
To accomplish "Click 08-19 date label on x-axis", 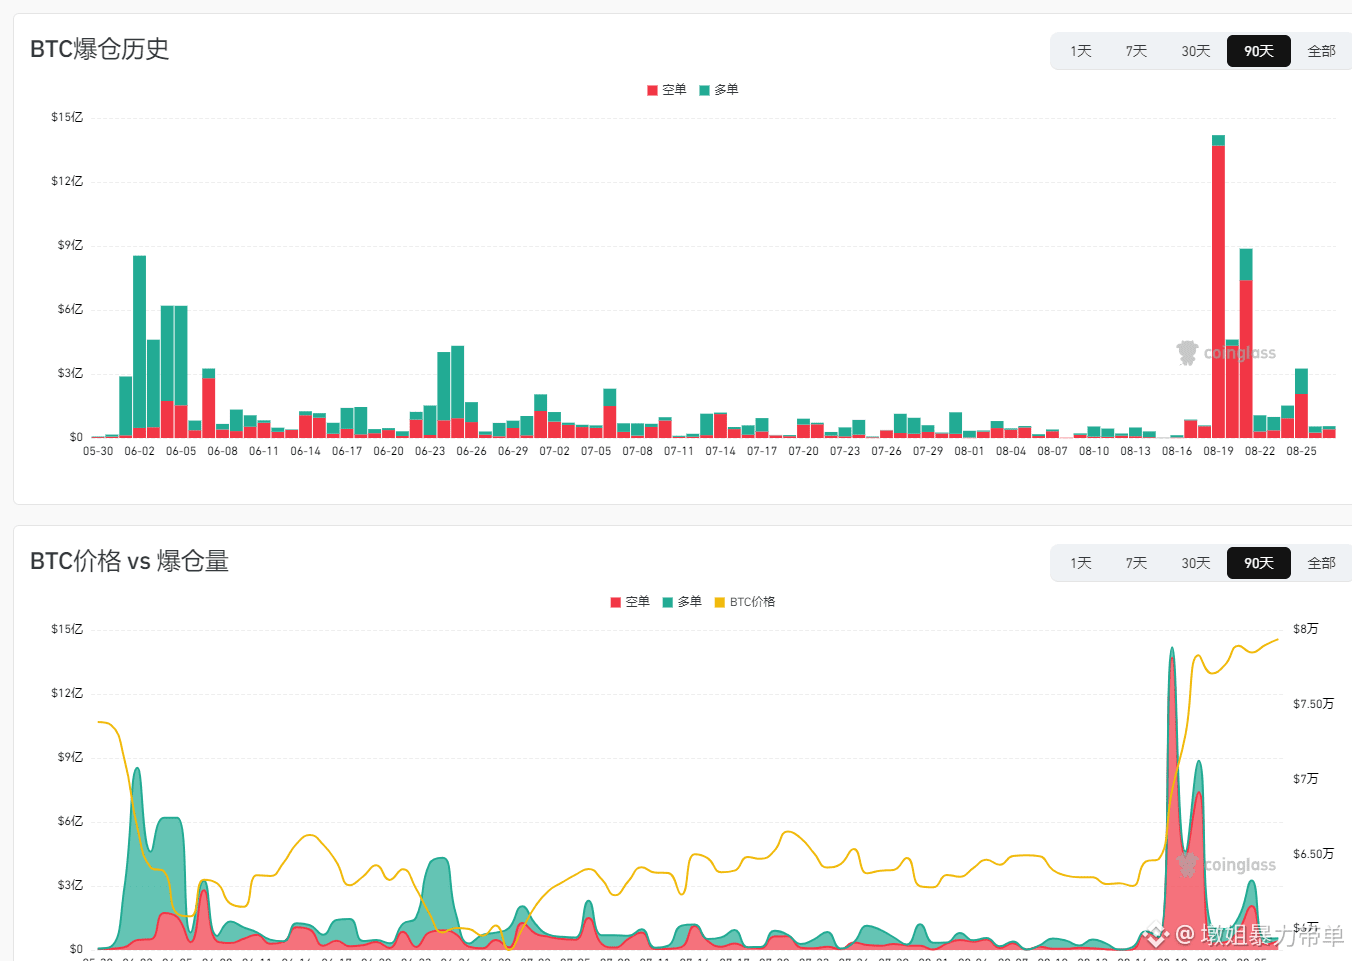I will click(1218, 451).
